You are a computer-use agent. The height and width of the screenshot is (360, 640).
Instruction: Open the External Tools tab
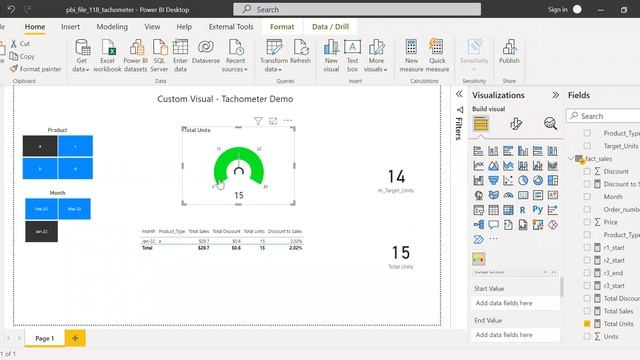231,27
